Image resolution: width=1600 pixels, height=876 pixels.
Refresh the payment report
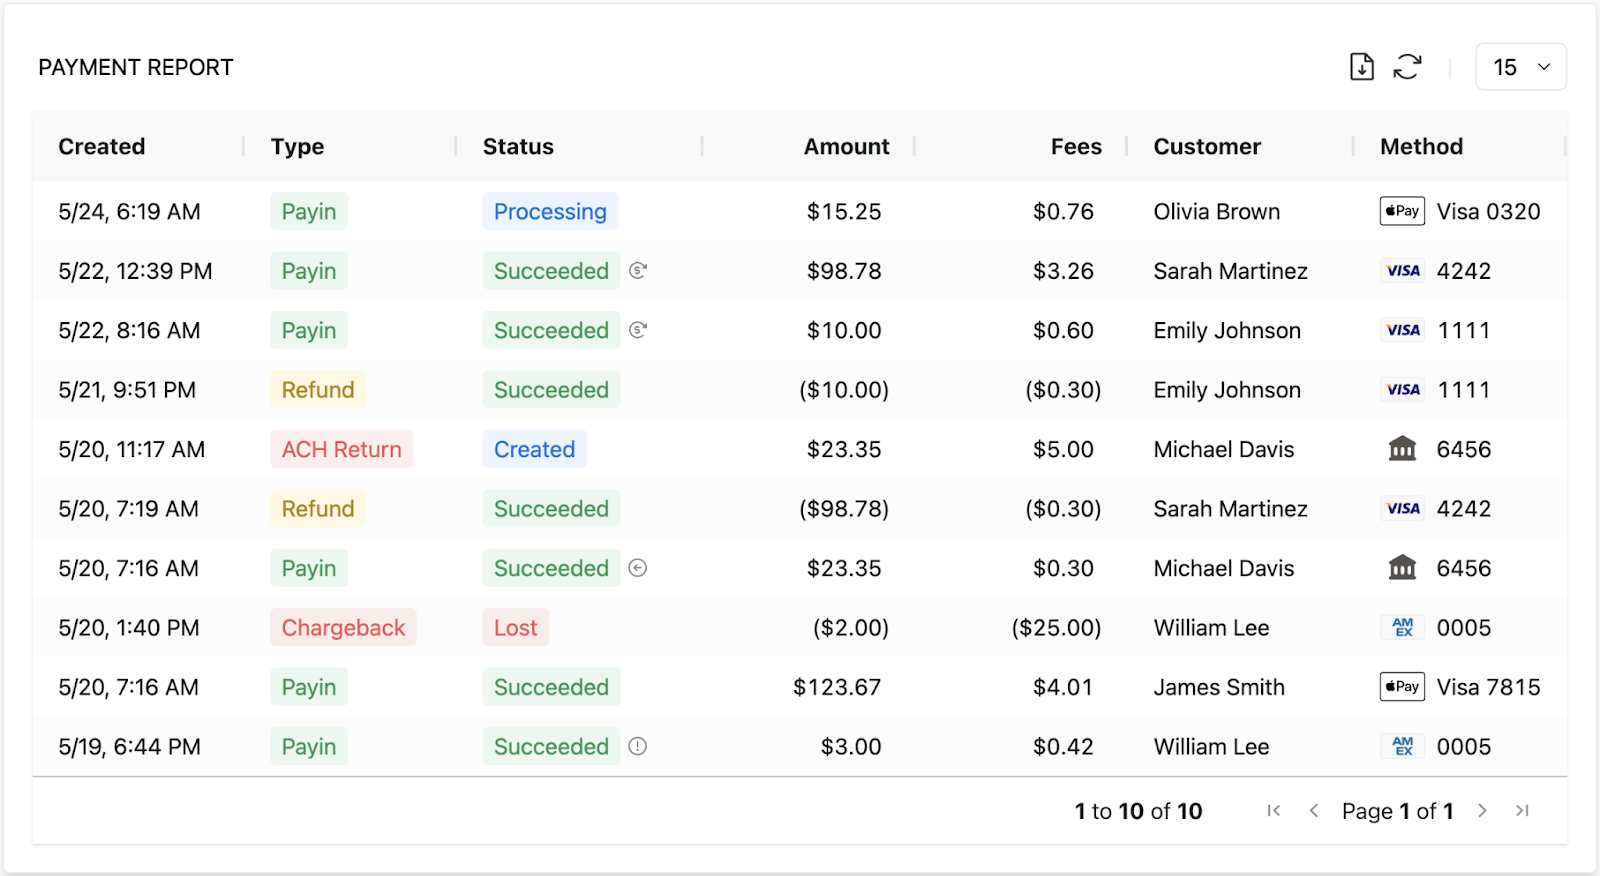coord(1407,67)
